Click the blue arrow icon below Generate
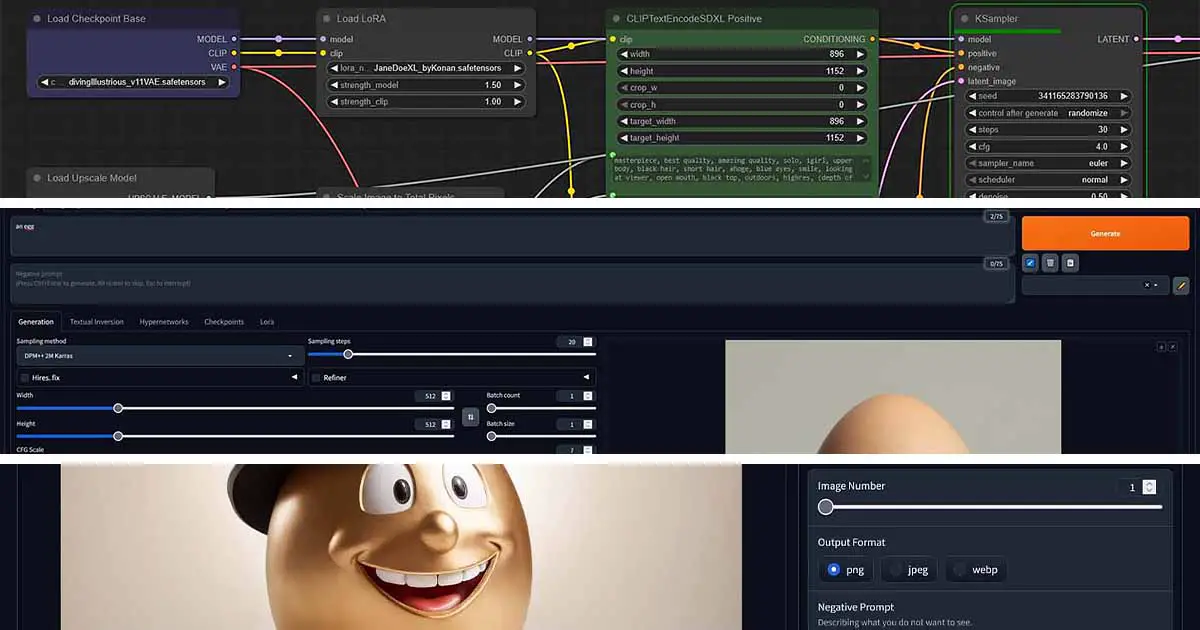Image resolution: width=1200 pixels, height=630 pixels. [1030, 263]
